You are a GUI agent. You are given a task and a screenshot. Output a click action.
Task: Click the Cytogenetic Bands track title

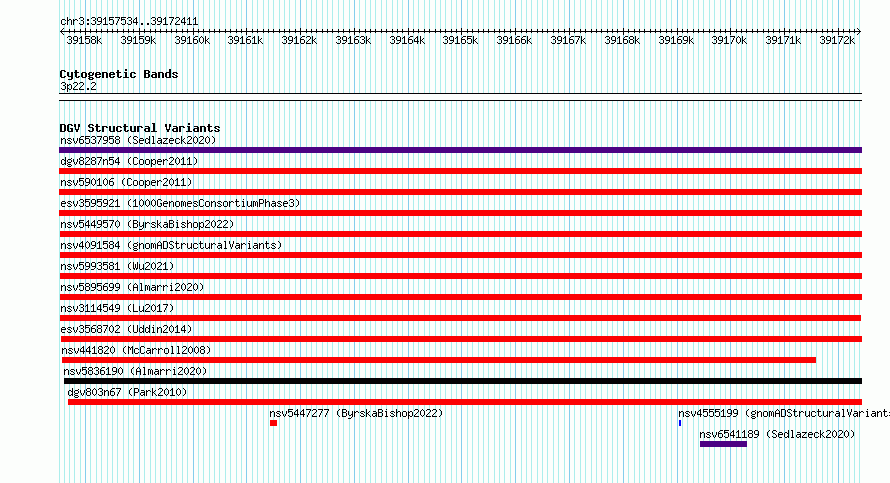pyautogui.click(x=119, y=74)
